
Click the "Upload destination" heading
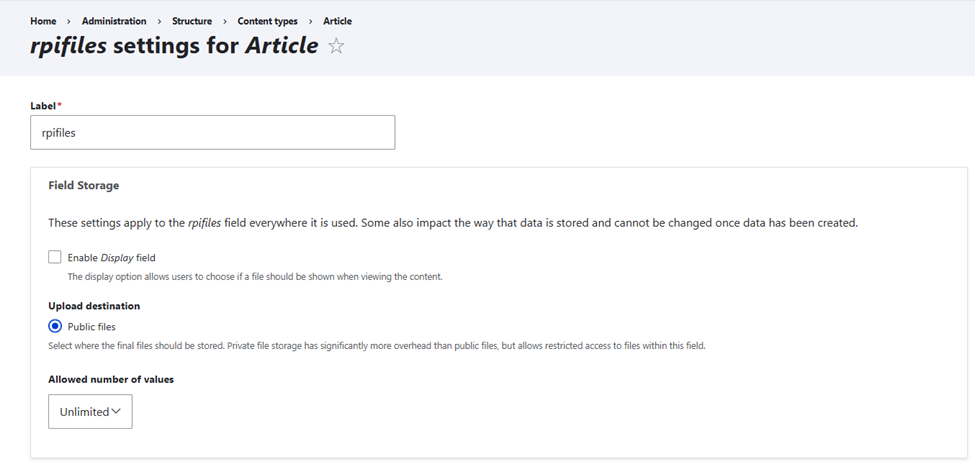[x=94, y=305]
